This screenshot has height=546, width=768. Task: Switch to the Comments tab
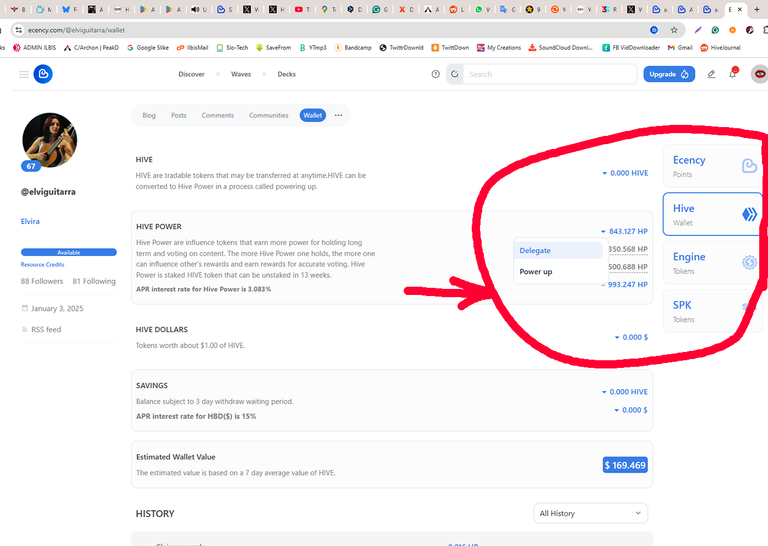[218, 115]
